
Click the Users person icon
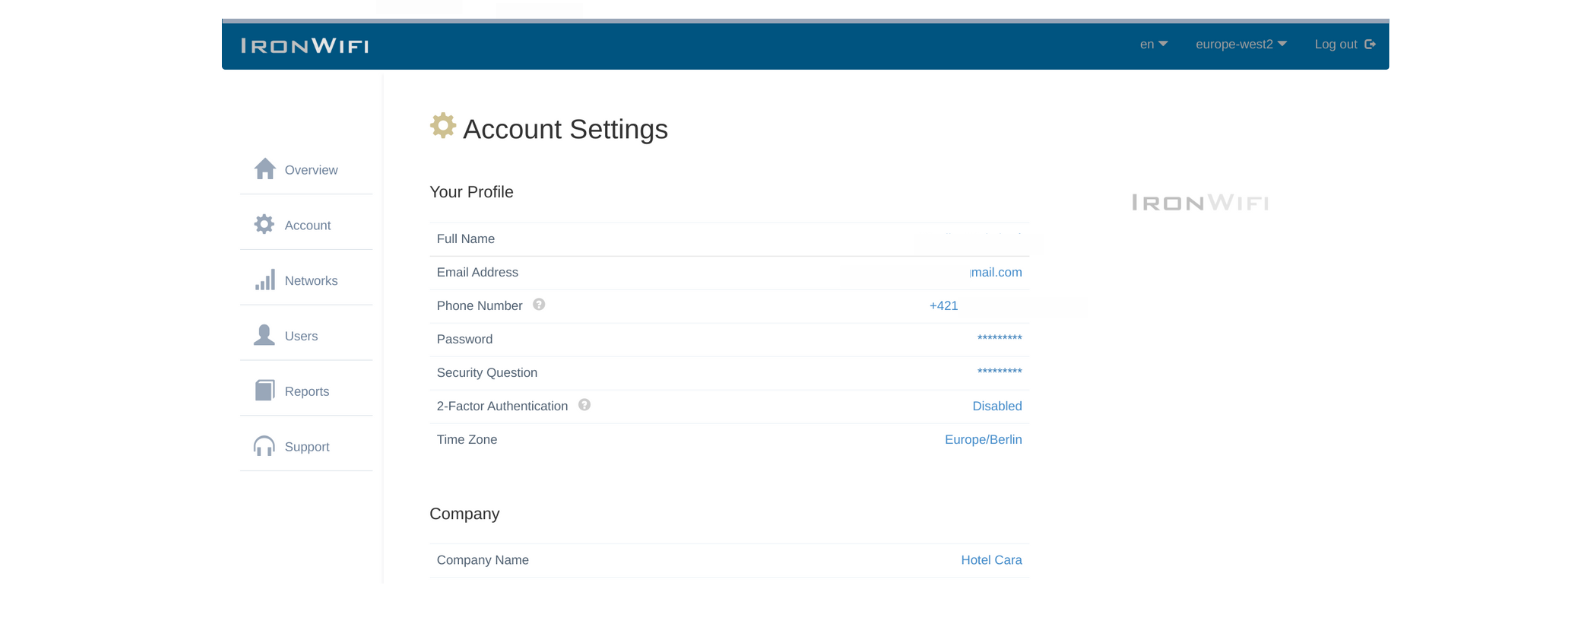tap(264, 335)
